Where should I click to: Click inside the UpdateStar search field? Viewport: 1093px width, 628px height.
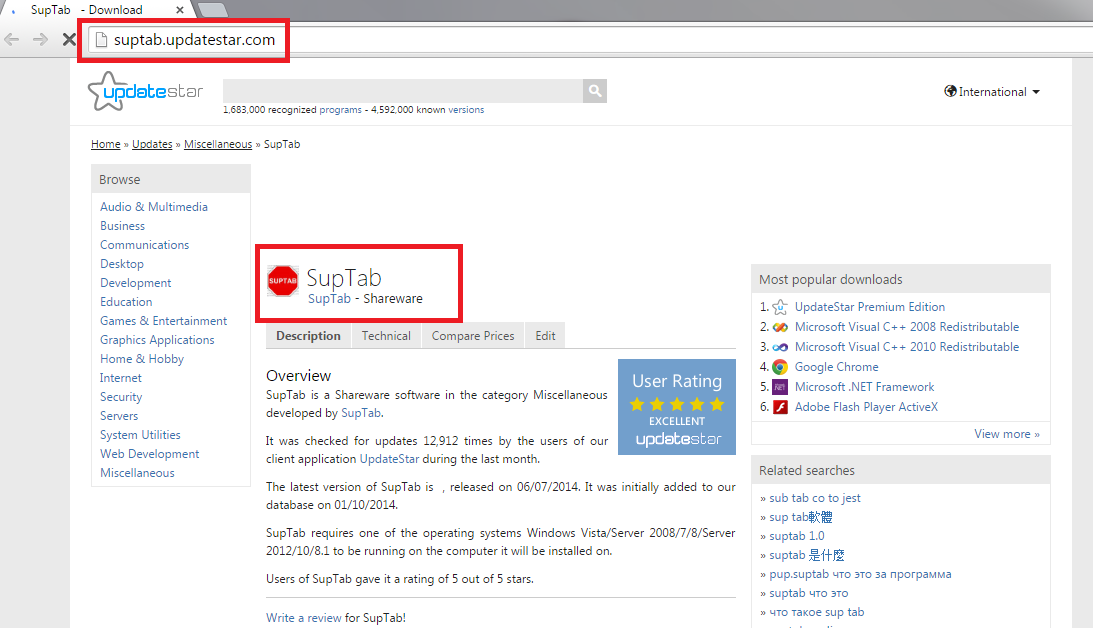pos(402,91)
